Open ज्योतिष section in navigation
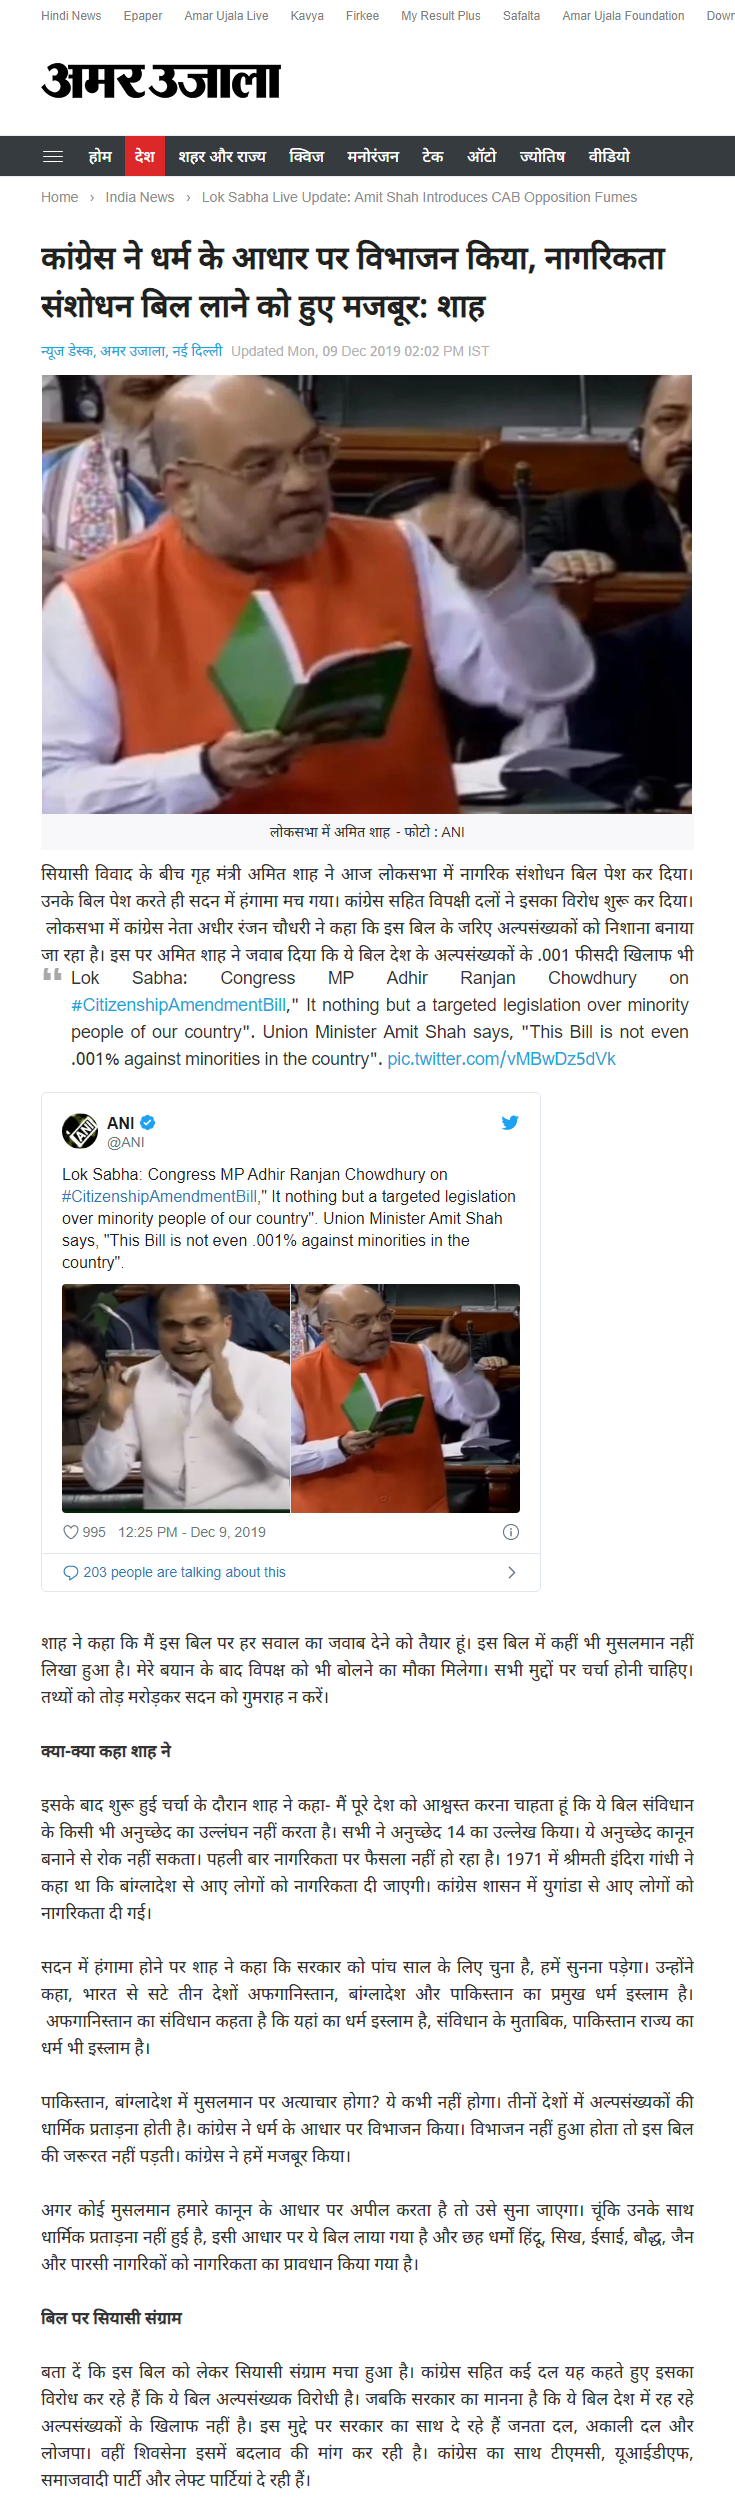The width and height of the screenshot is (735, 2506). click(x=542, y=156)
